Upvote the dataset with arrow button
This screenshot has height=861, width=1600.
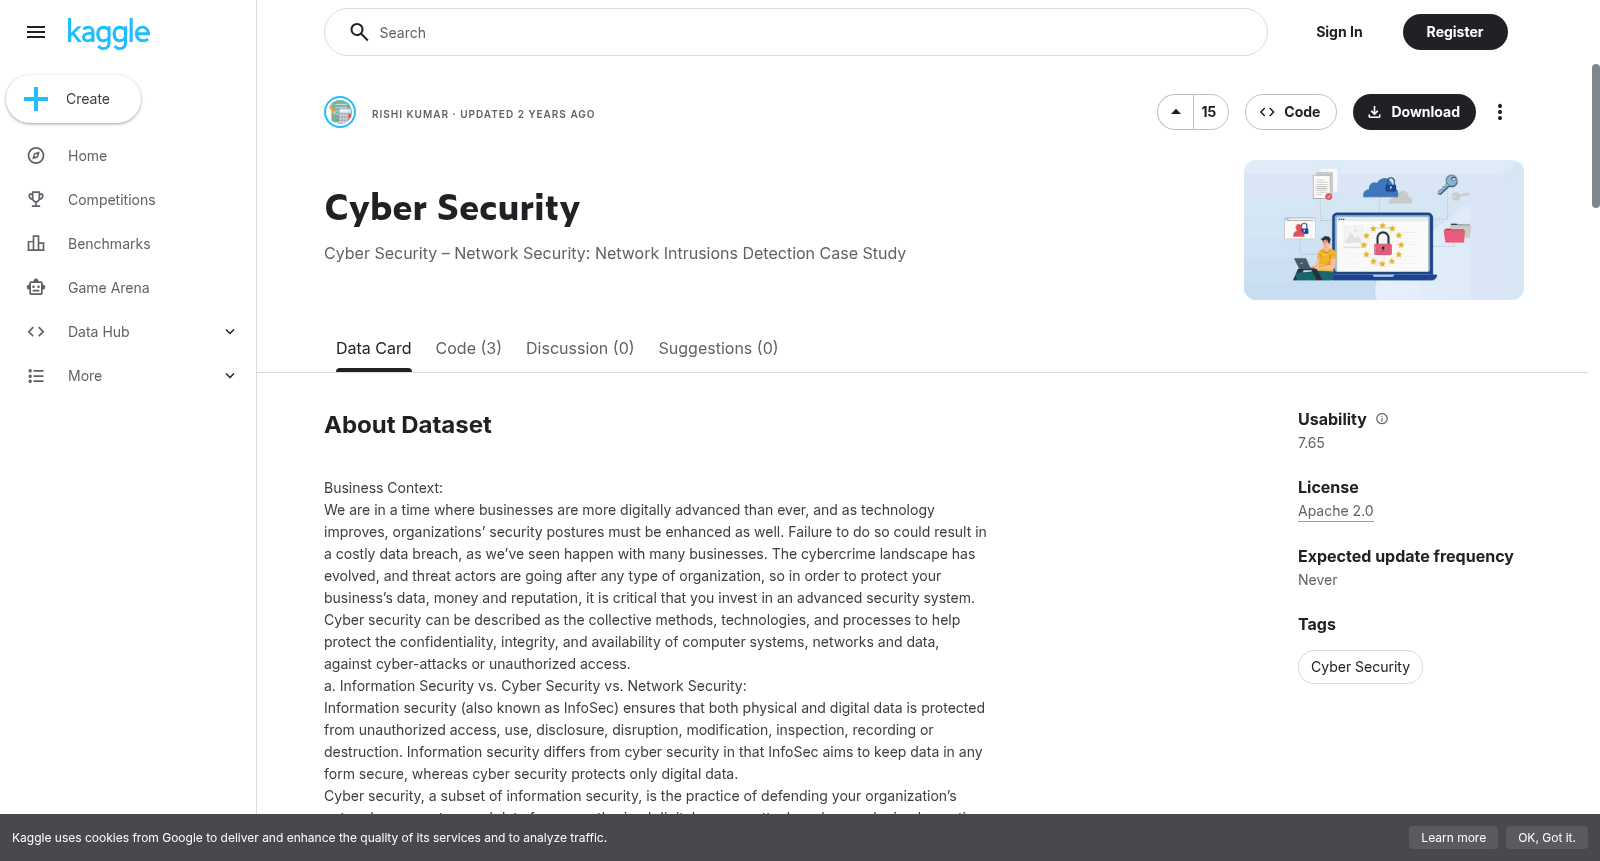click(x=1176, y=112)
